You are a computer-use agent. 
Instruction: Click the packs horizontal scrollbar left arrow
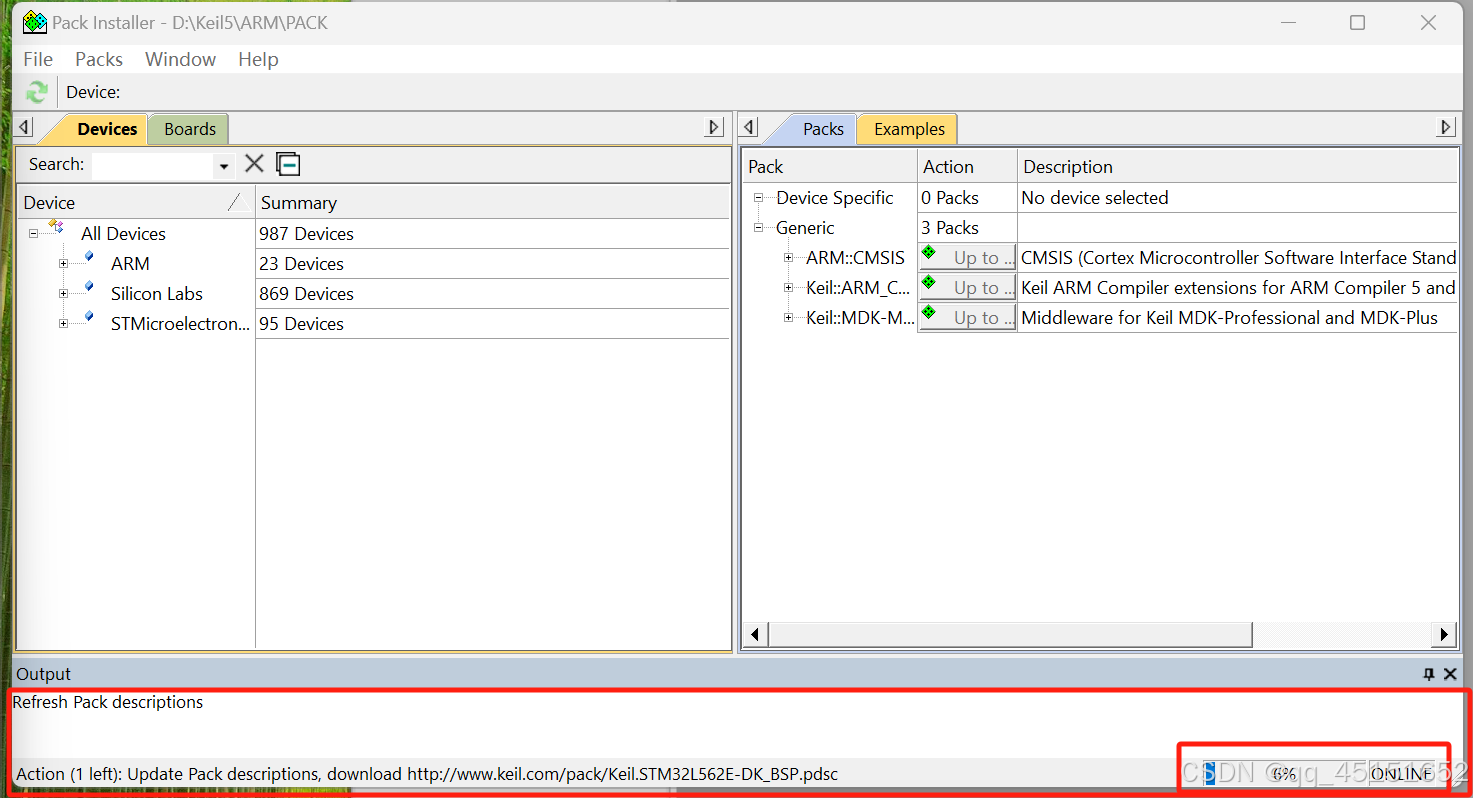[755, 634]
